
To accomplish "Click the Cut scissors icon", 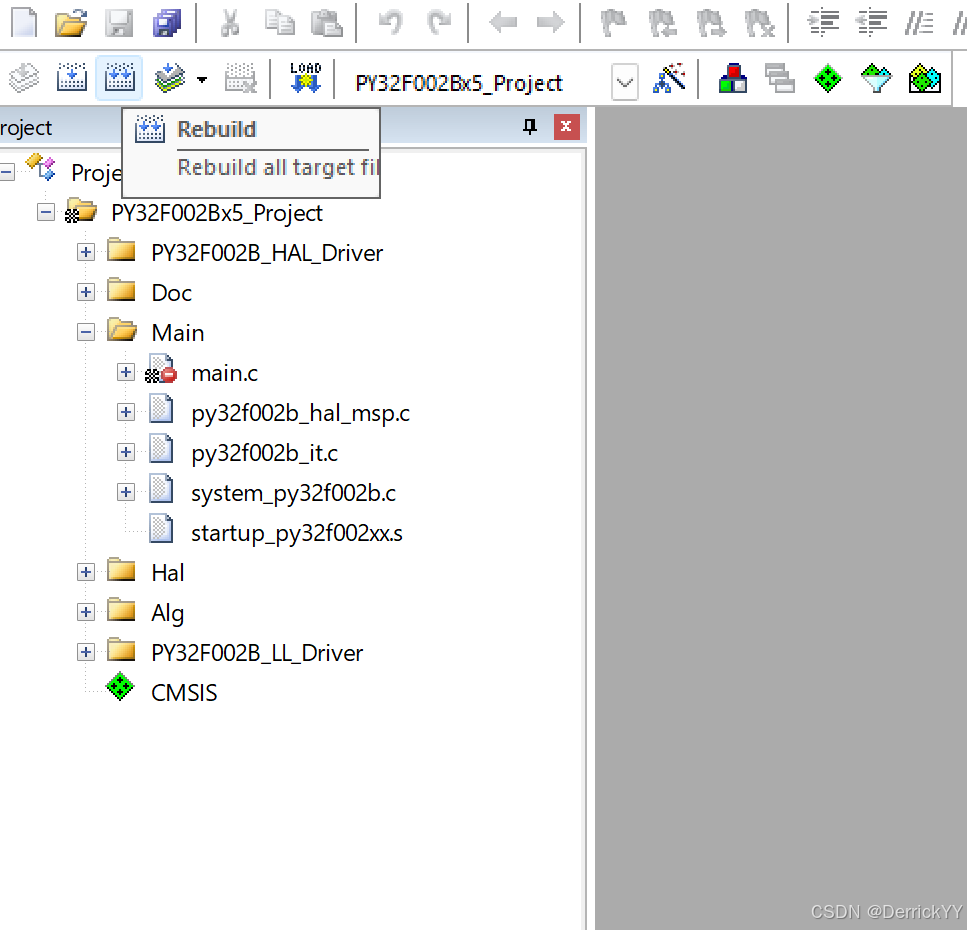I will [230, 23].
